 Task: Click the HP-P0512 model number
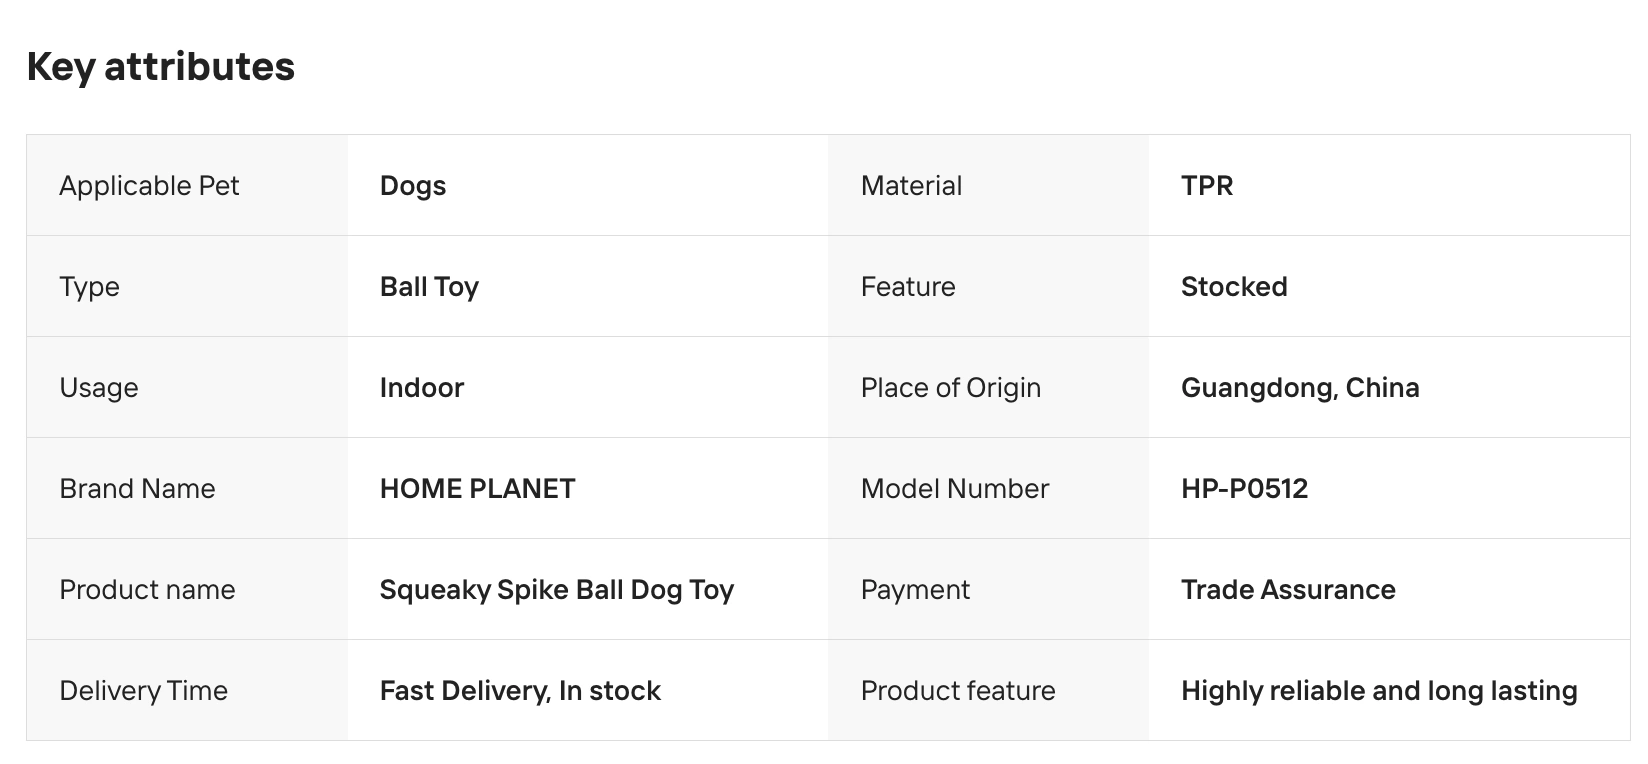coord(1244,489)
